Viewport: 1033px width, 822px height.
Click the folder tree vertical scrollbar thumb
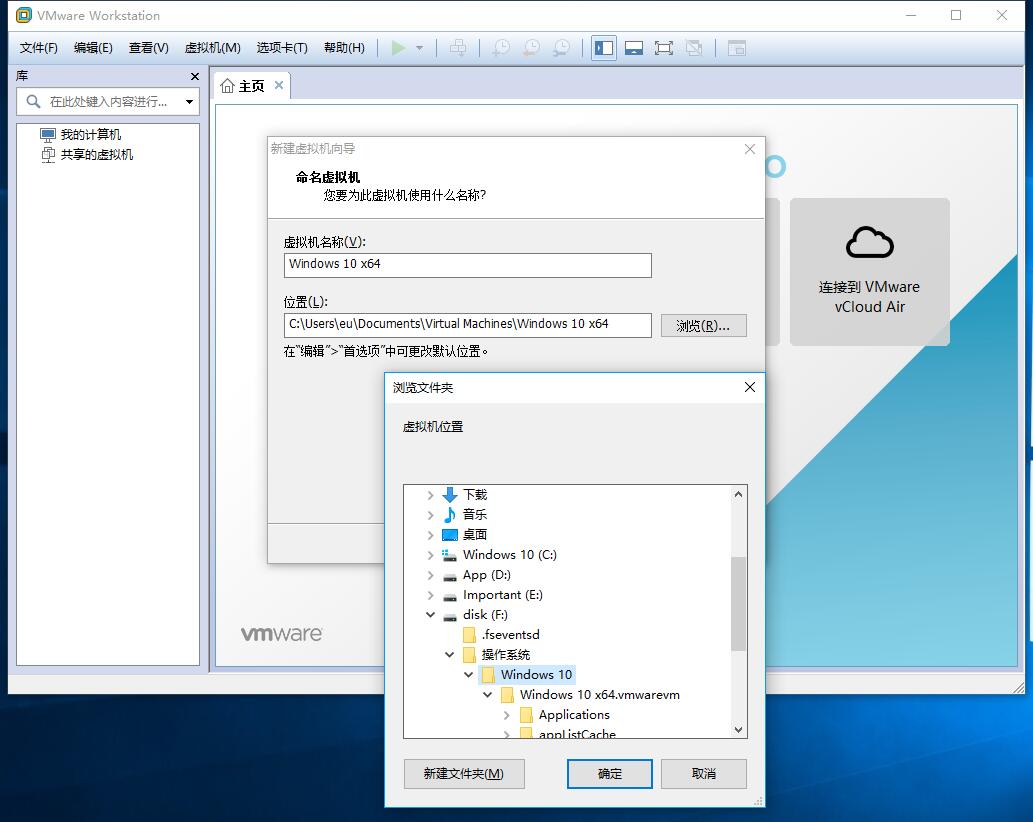tap(739, 604)
